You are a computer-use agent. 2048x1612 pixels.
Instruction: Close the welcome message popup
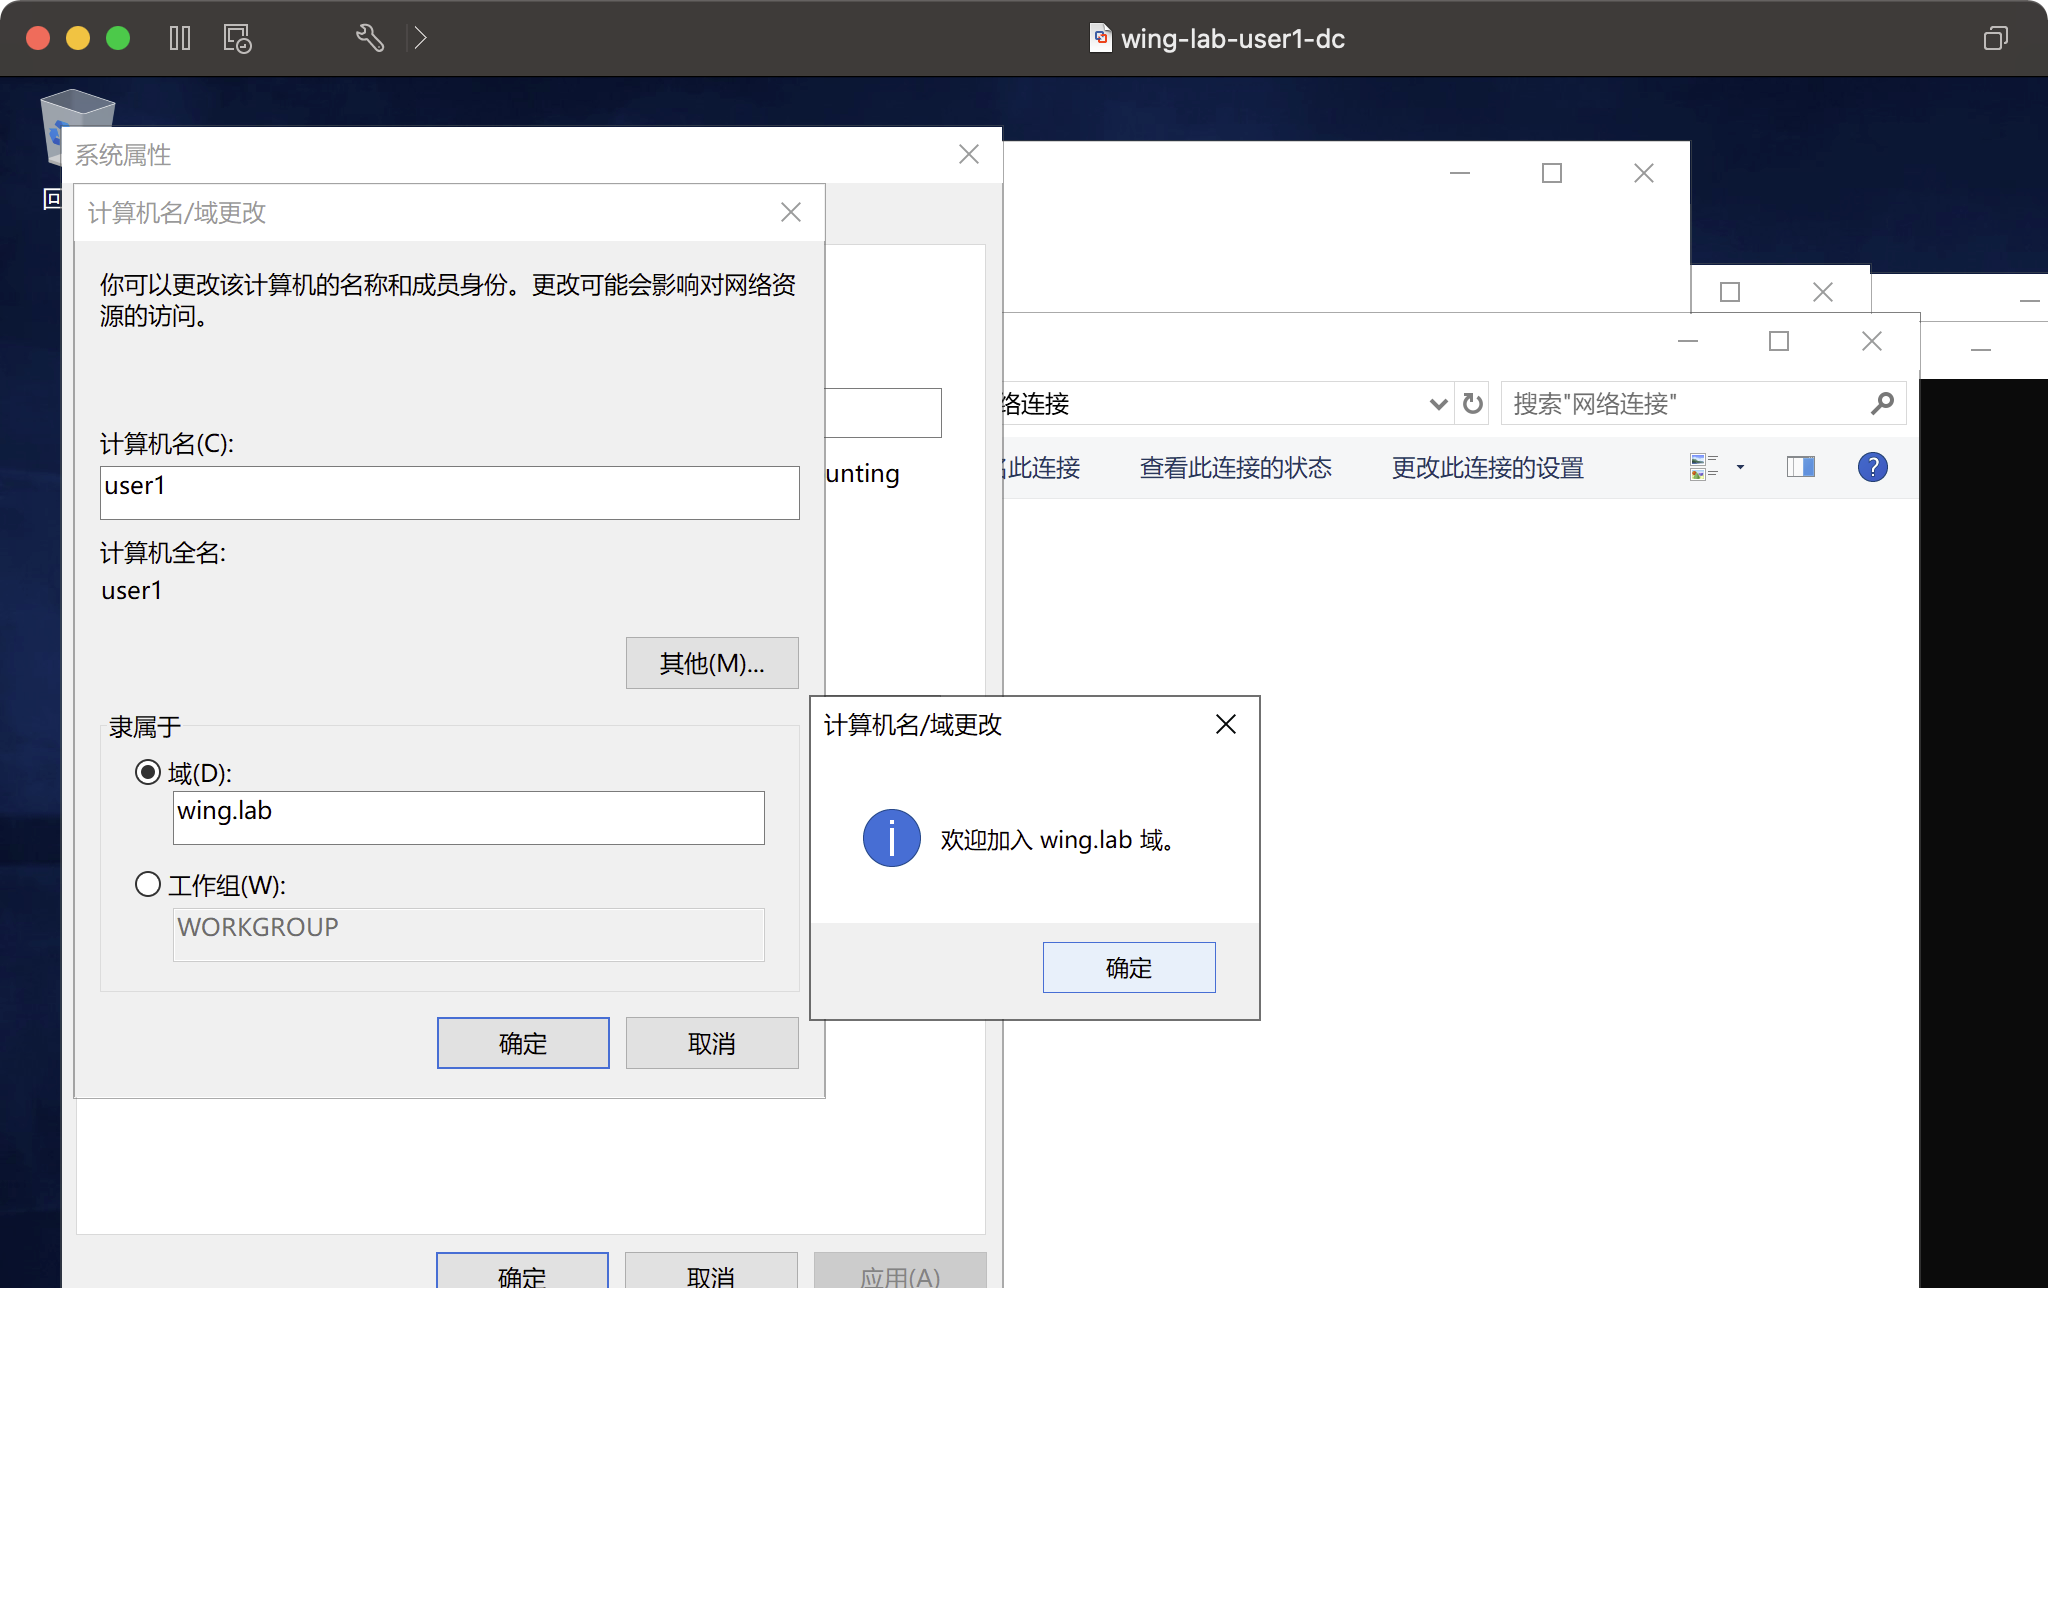(1226, 724)
